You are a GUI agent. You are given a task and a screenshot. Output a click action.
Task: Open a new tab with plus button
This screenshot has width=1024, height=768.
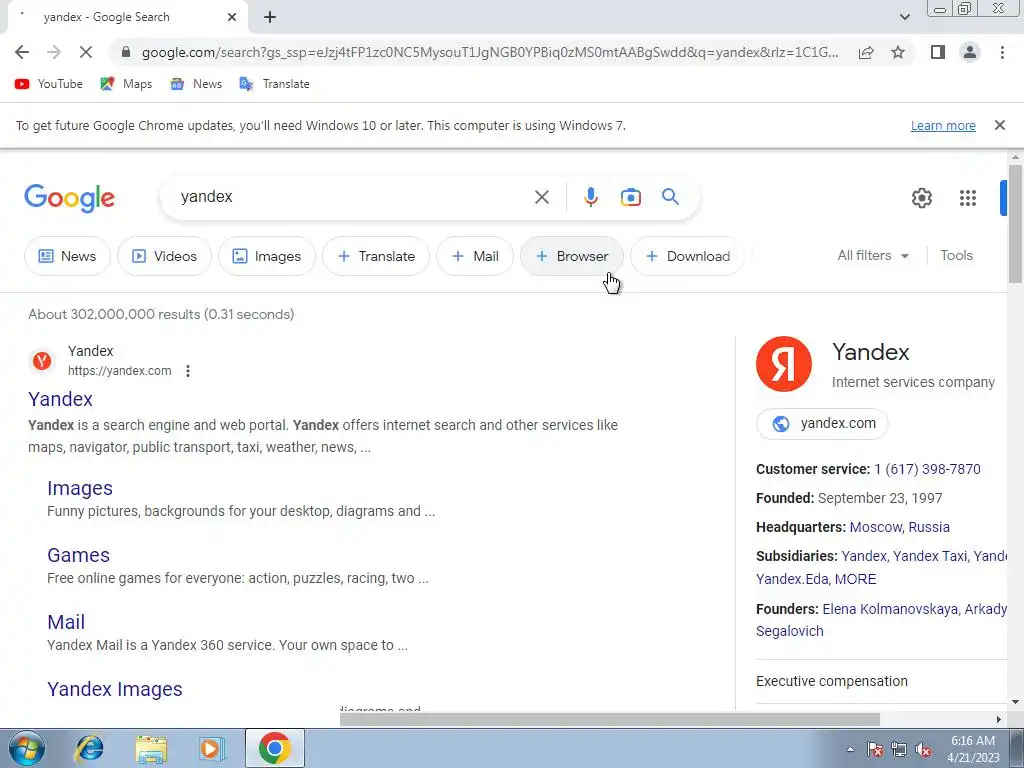pos(270,17)
